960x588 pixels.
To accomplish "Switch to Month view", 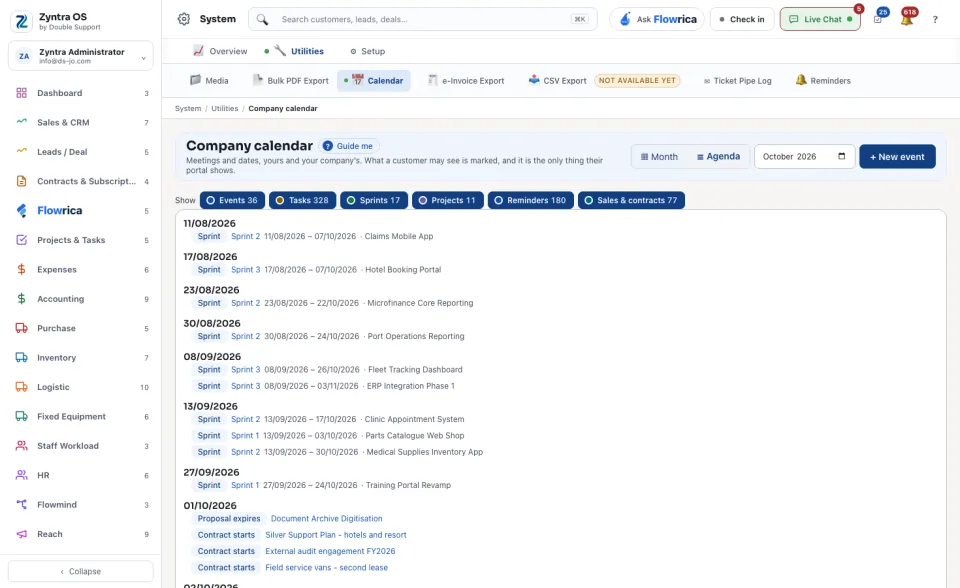I will click(x=659, y=157).
